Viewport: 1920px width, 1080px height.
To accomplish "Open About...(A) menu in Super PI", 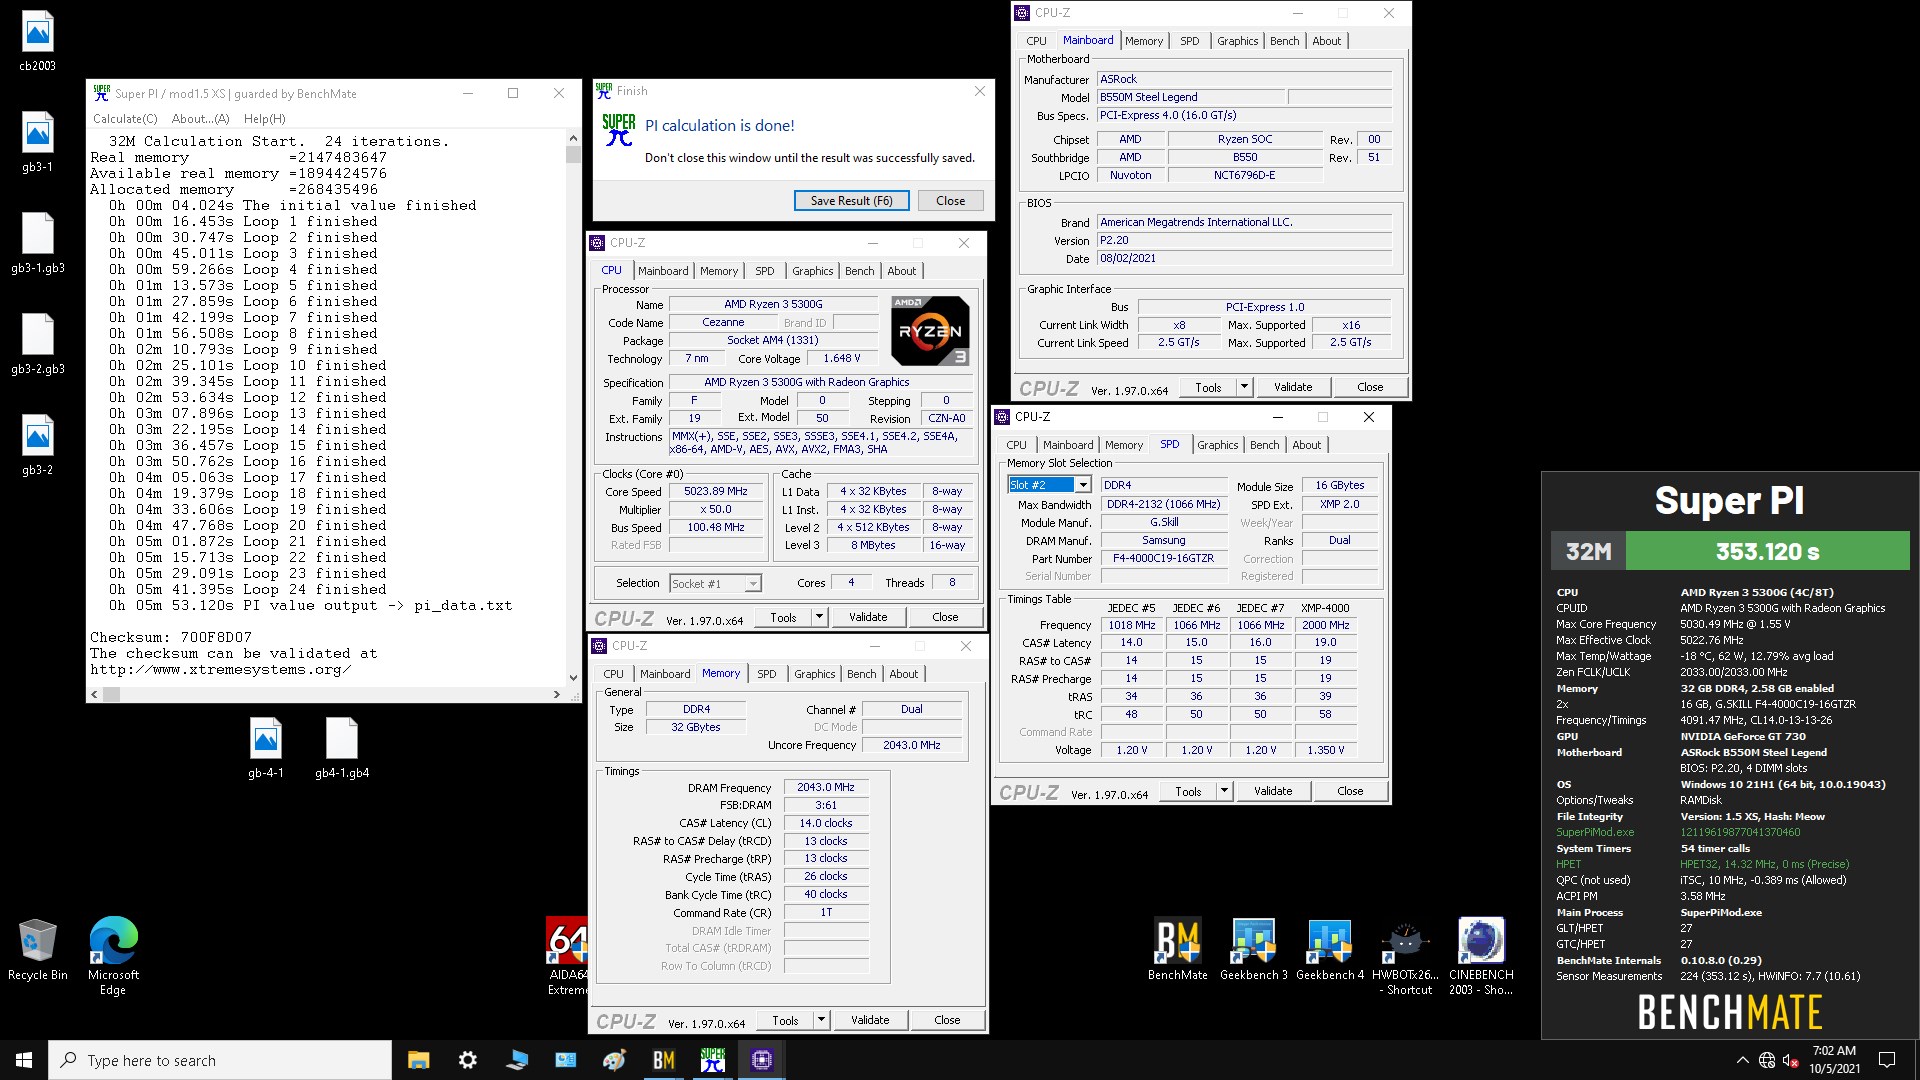I will pos(200,118).
